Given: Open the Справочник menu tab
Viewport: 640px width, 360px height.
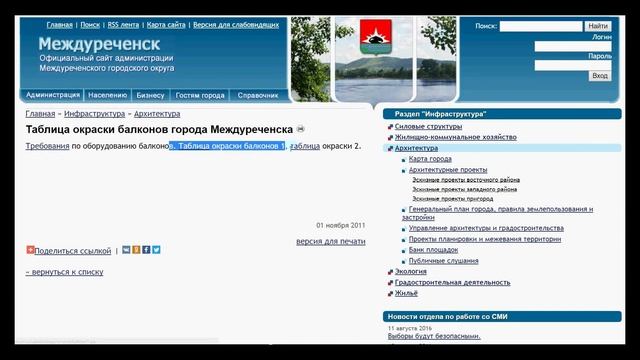Looking at the screenshot, I should pos(258,95).
